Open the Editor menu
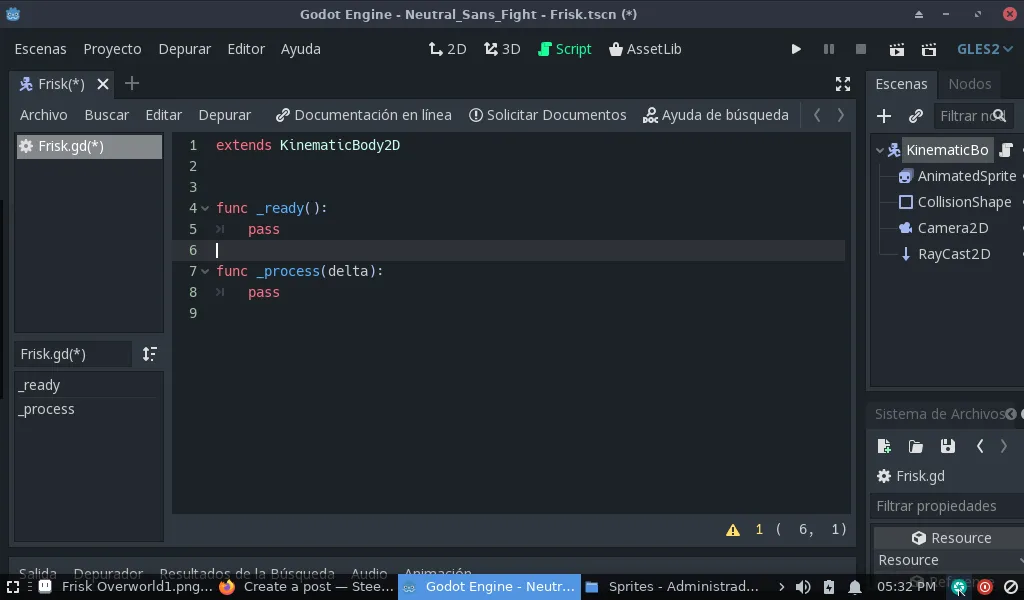The height and width of the screenshot is (600, 1024). pos(246,49)
